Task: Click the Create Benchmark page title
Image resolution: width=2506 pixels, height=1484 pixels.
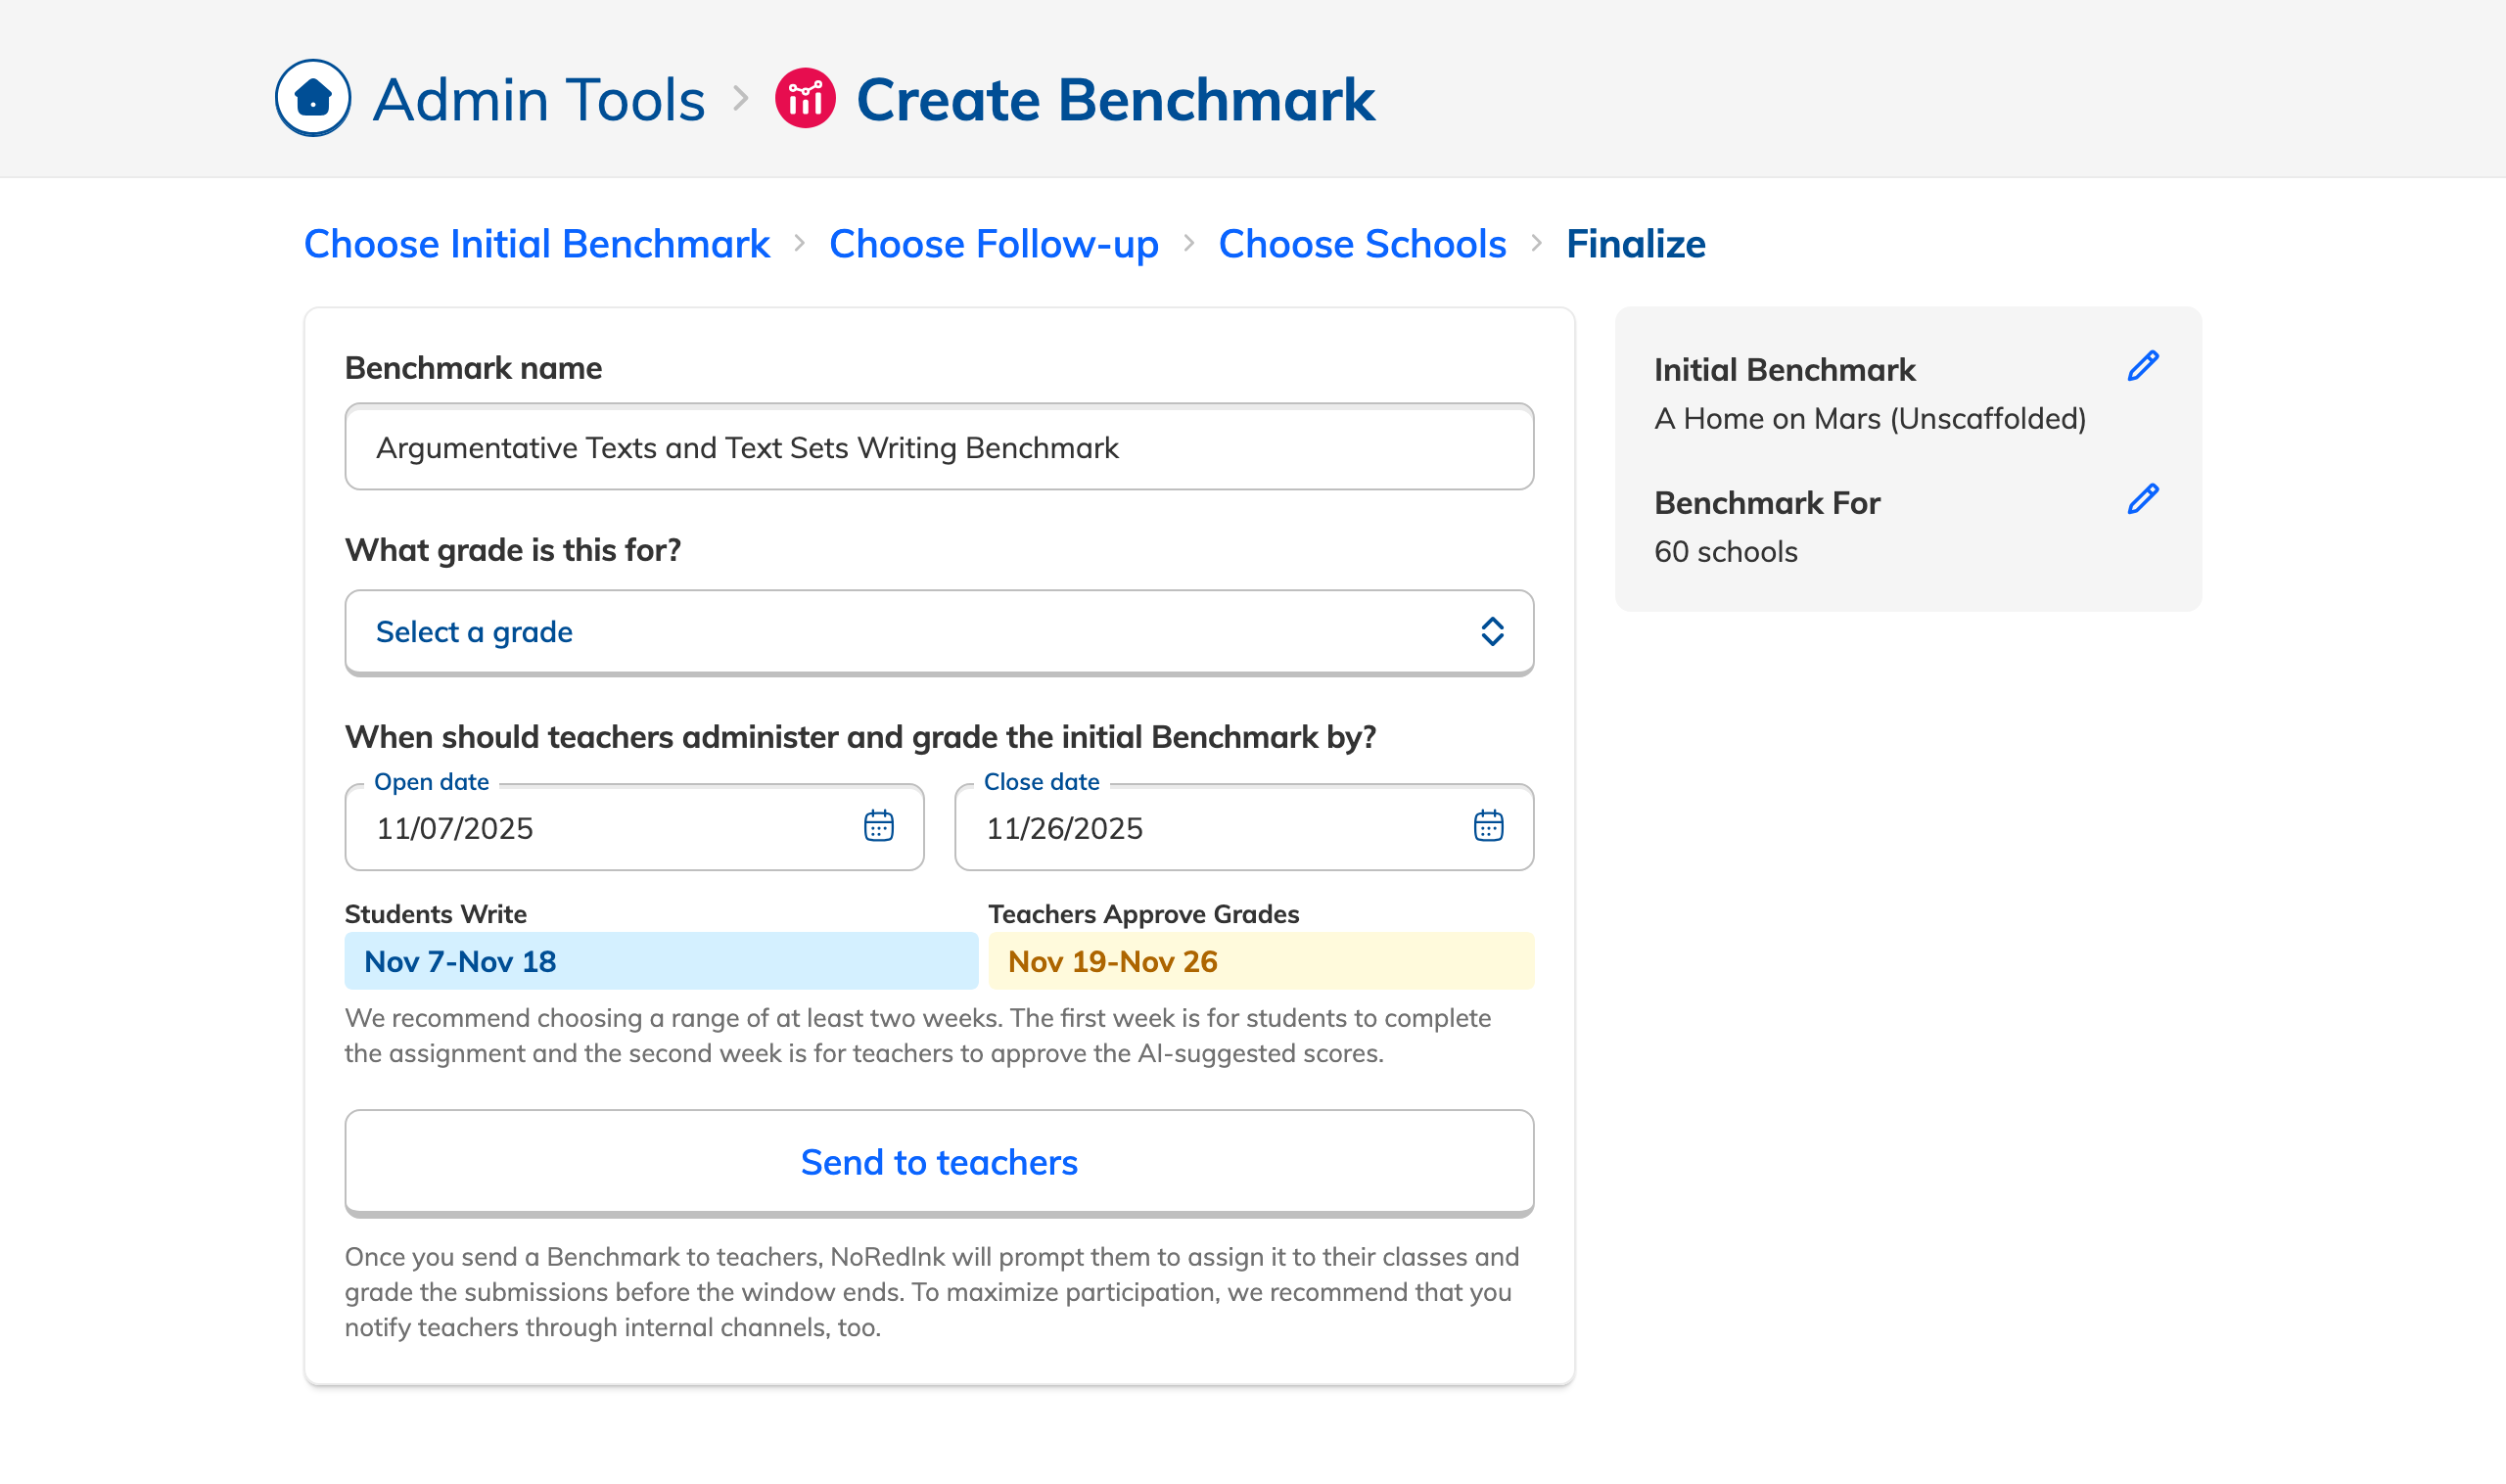Action: (x=1115, y=100)
